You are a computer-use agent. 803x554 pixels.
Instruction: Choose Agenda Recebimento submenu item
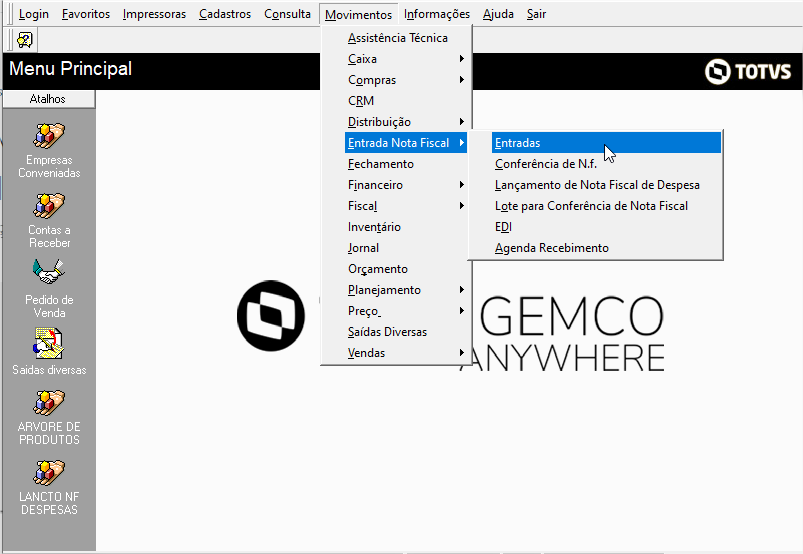click(606, 248)
